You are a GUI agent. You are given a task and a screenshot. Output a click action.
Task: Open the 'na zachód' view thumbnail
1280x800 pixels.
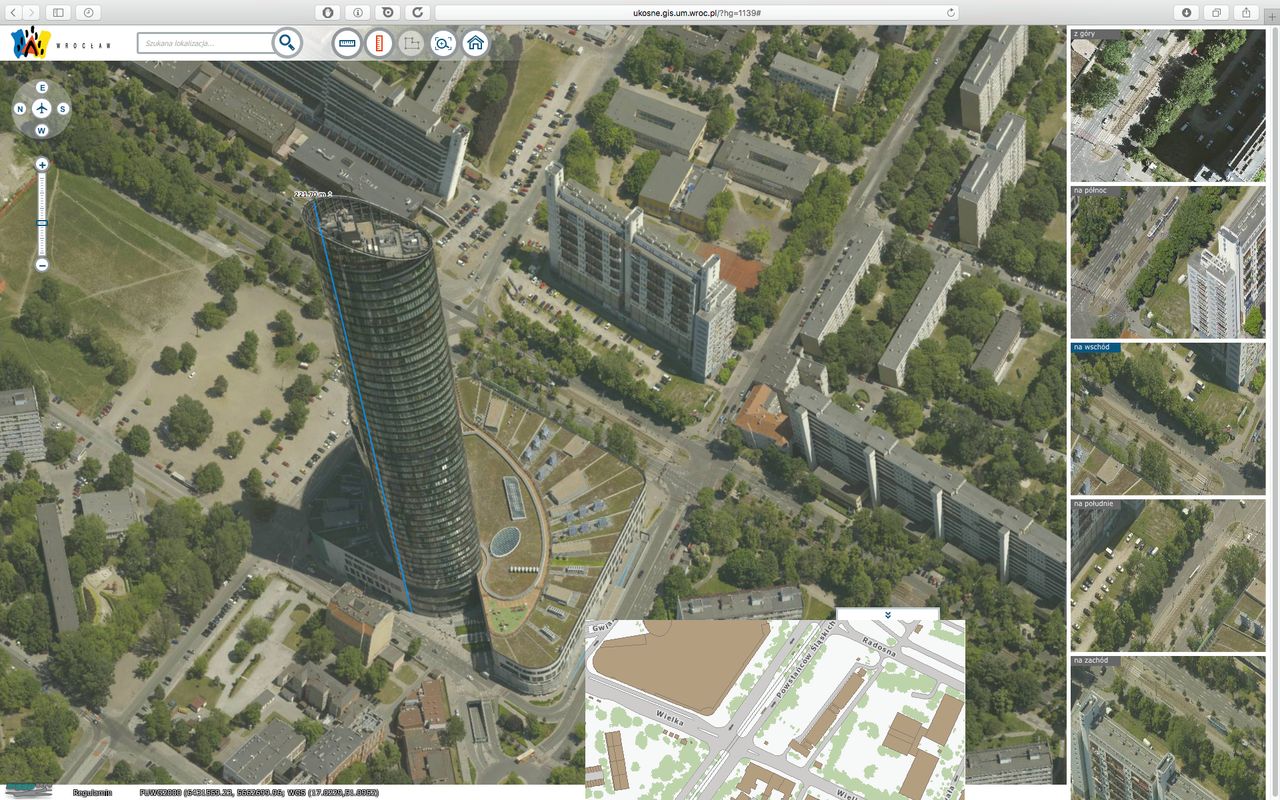1167,727
